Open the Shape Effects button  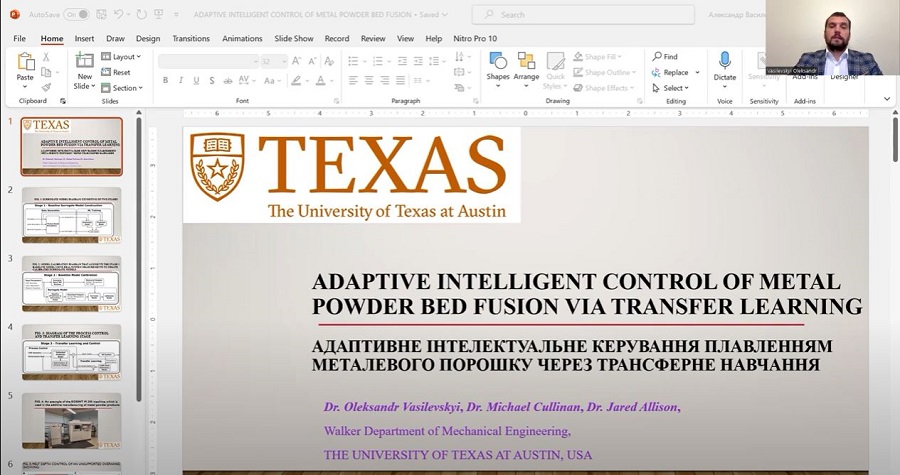click(604, 88)
